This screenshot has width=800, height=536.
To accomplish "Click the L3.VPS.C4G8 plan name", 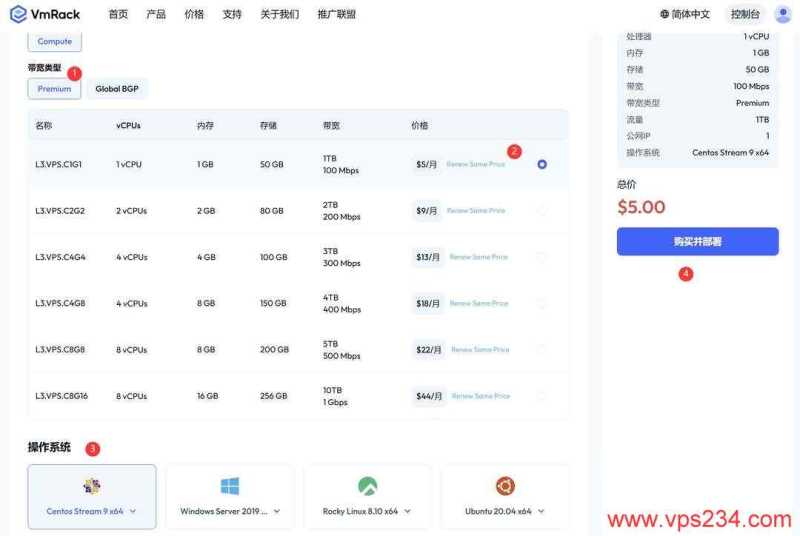I will [60, 303].
